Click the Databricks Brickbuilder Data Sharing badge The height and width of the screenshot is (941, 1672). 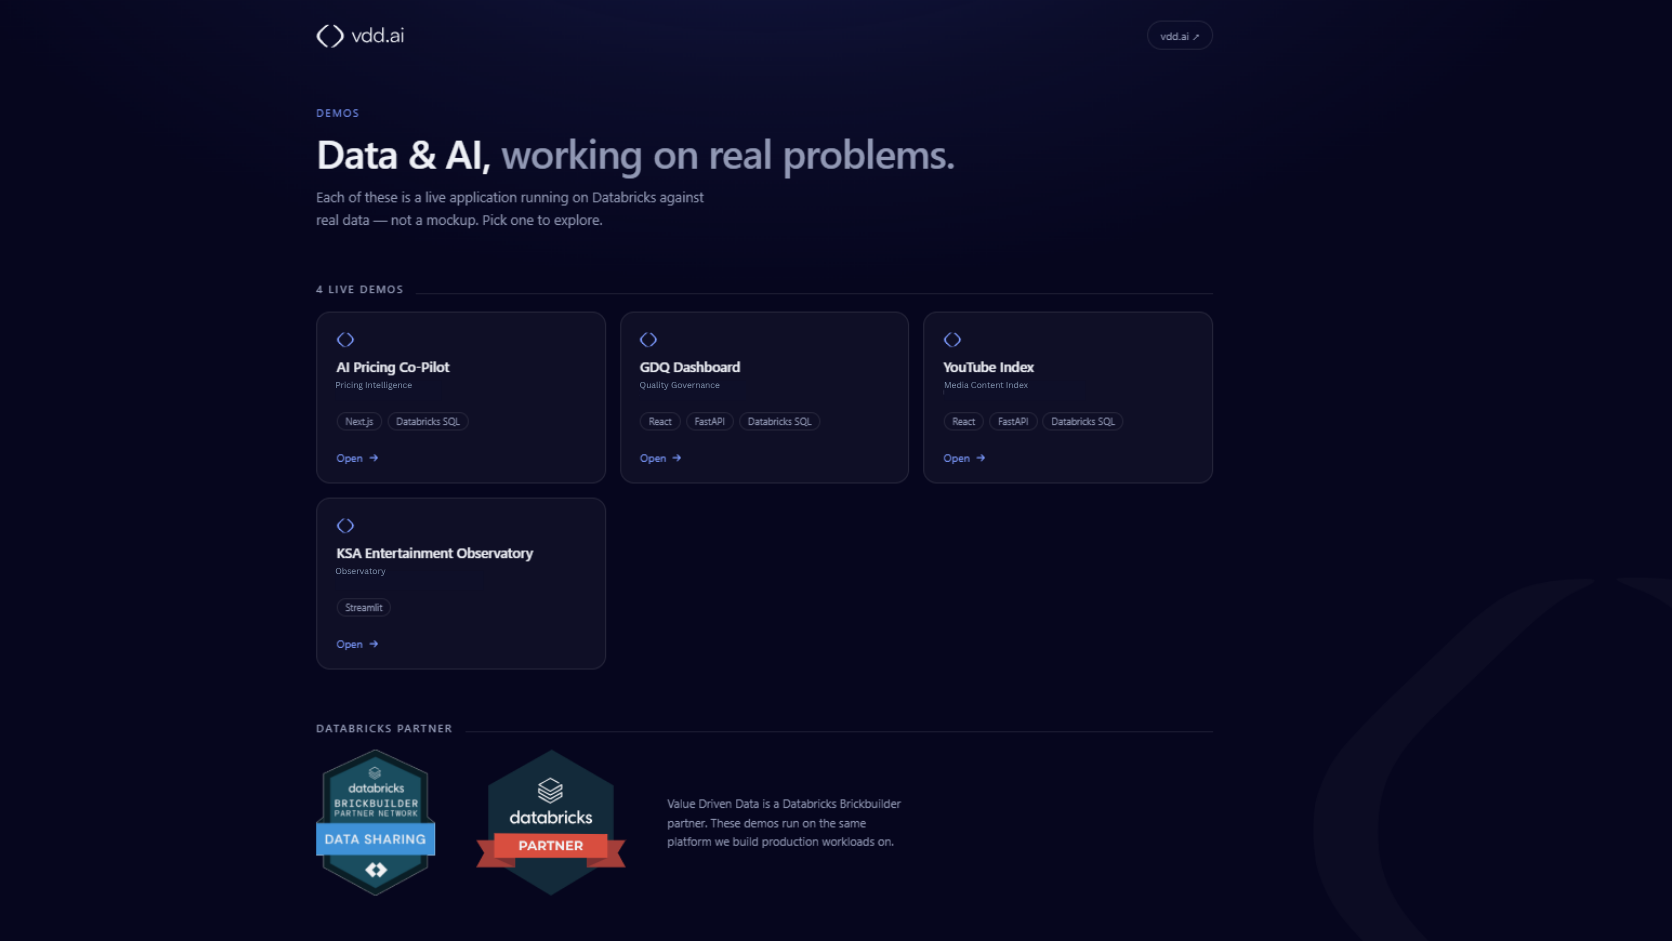pos(375,822)
